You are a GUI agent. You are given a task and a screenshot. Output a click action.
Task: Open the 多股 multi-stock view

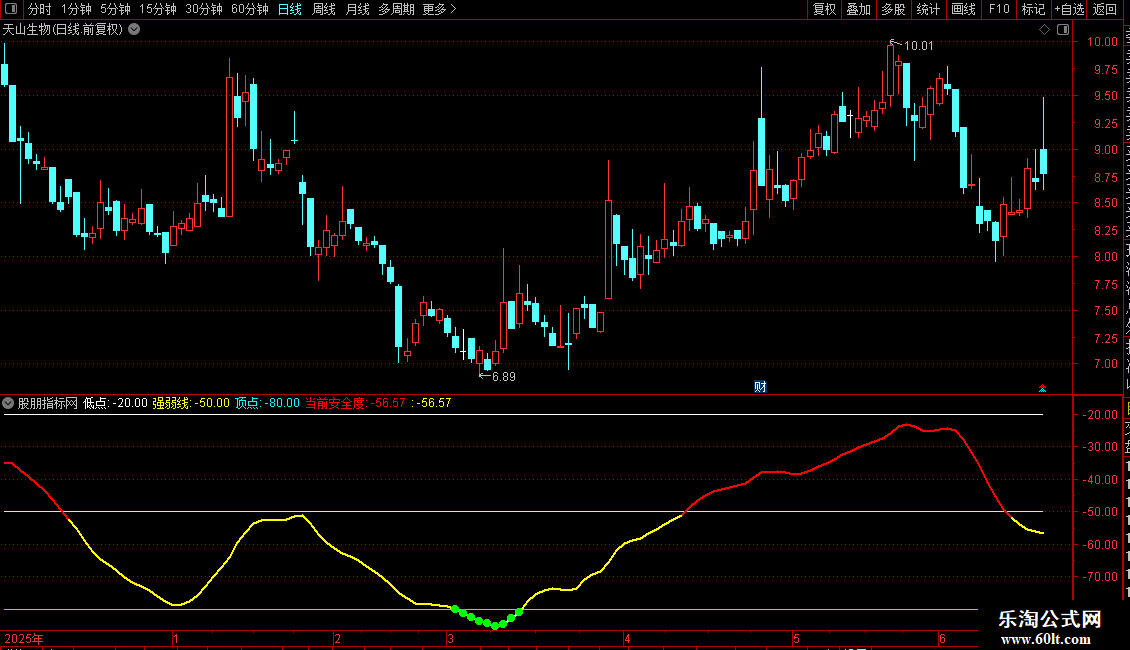tap(894, 9)
